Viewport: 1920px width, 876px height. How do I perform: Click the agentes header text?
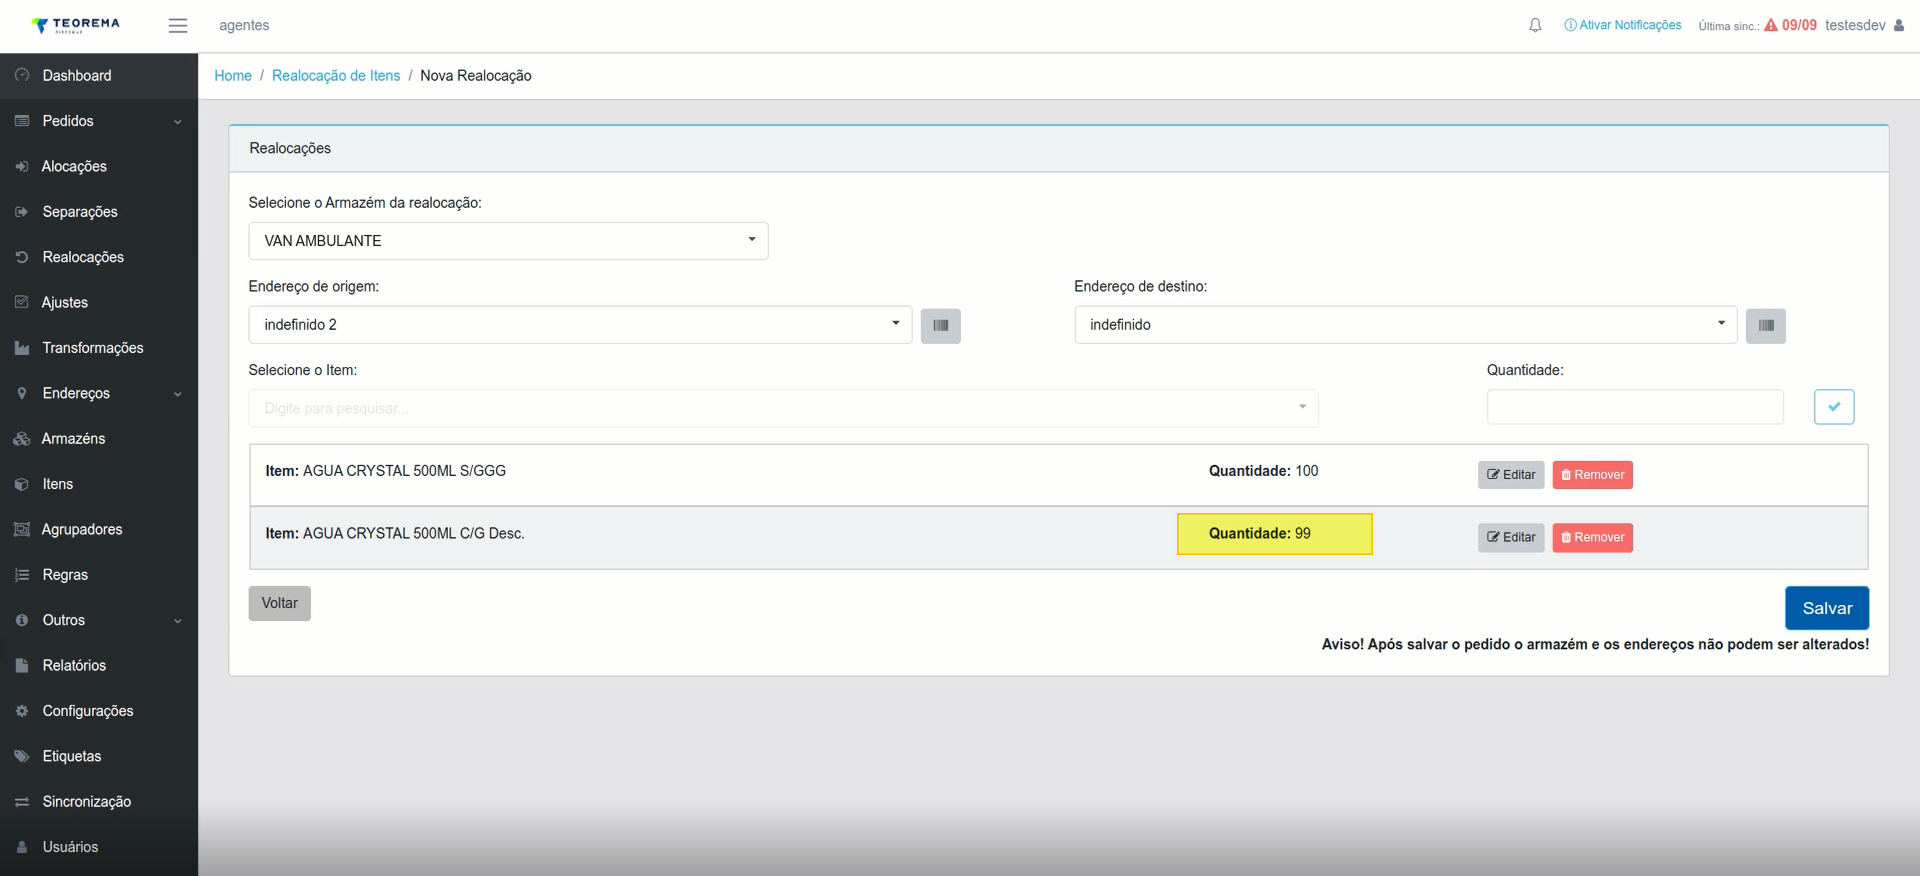pos(244,26)
